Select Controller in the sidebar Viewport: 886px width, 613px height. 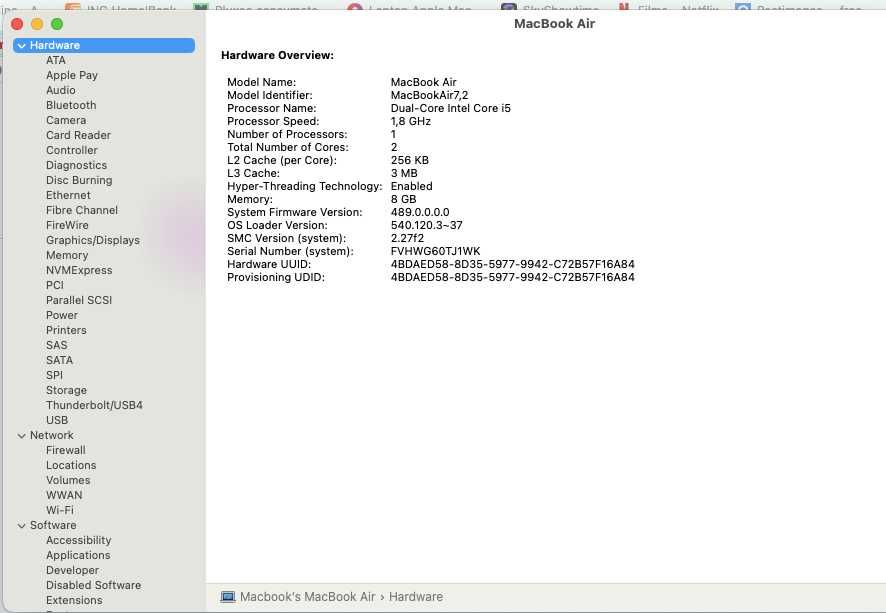72,150
